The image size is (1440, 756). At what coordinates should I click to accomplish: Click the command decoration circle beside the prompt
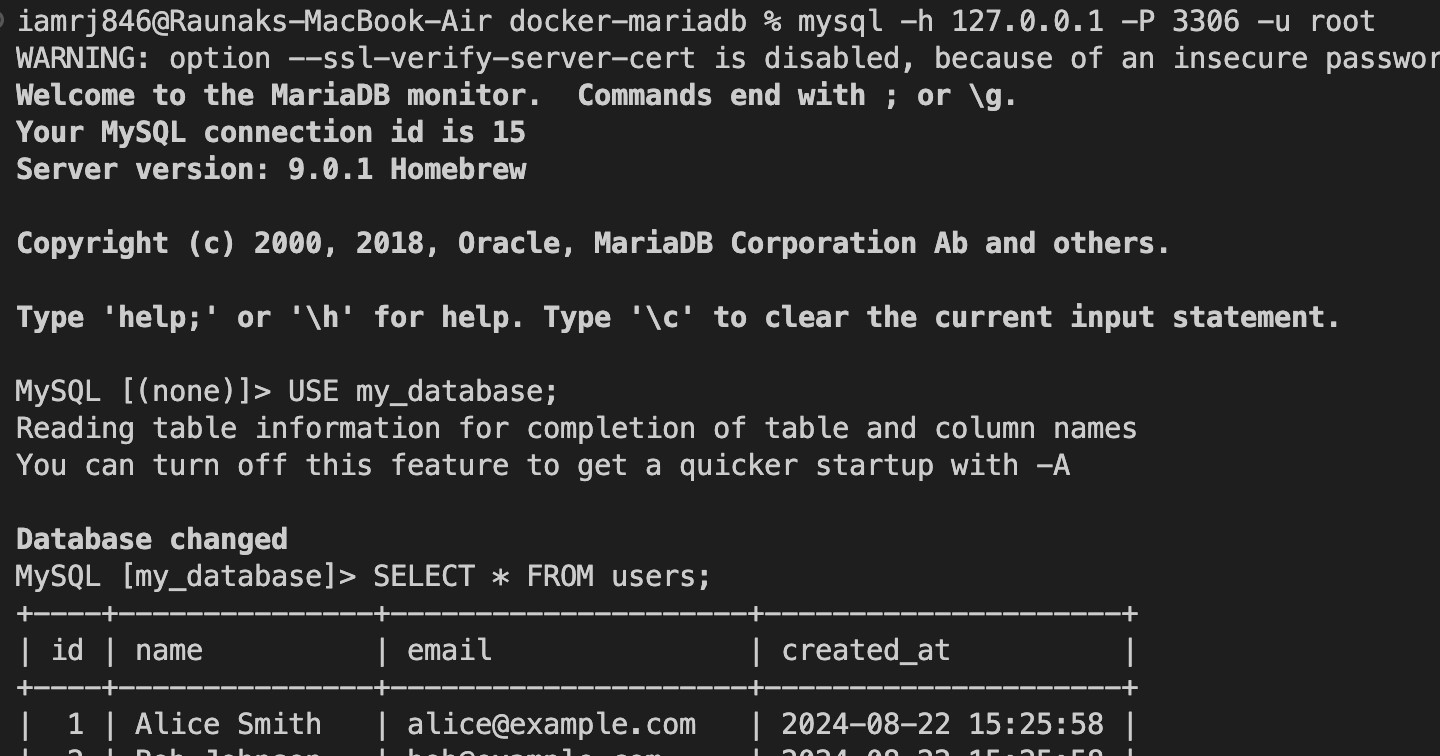coord(3,20)
